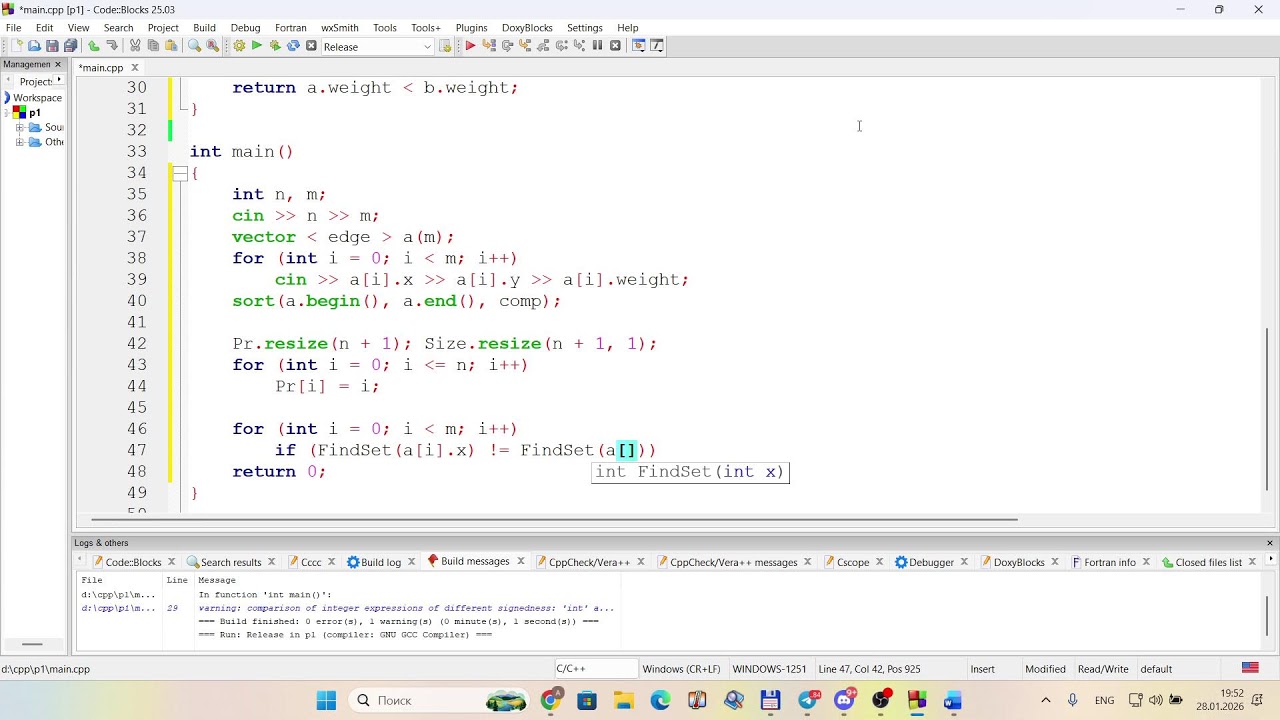The height and width of the screenshot is (720, 1280).
Task: Build project with gear icon
Action: 239,46
